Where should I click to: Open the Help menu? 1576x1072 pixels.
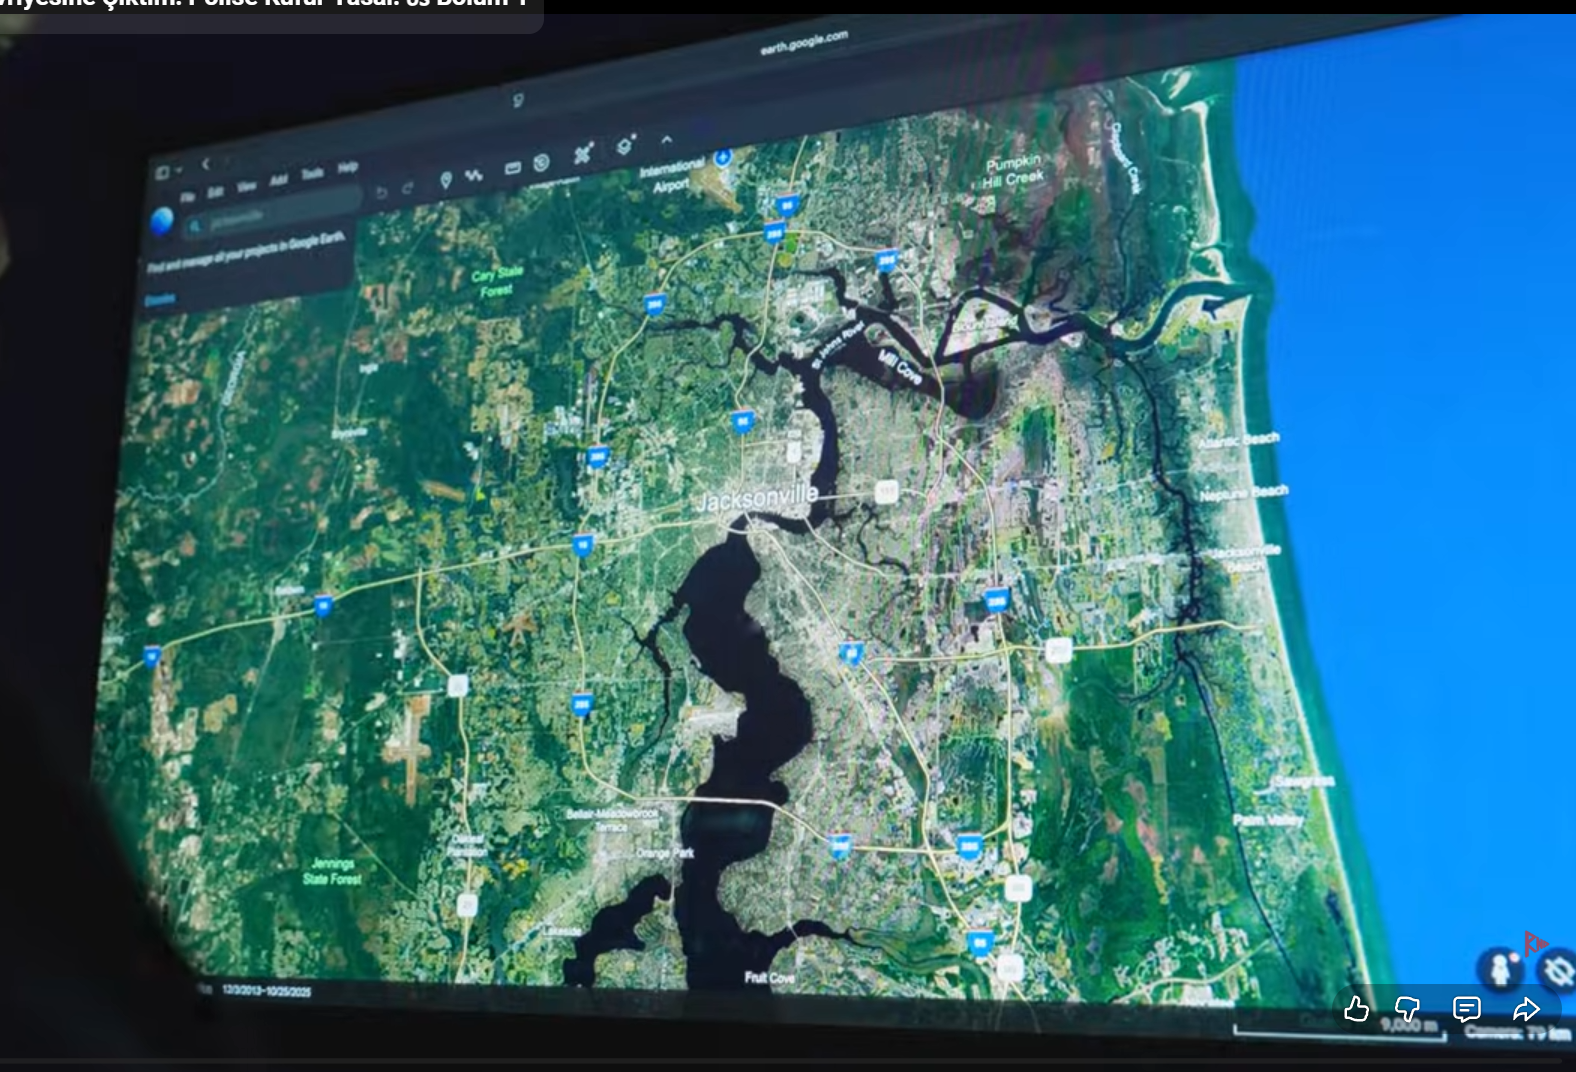(347, 167)
